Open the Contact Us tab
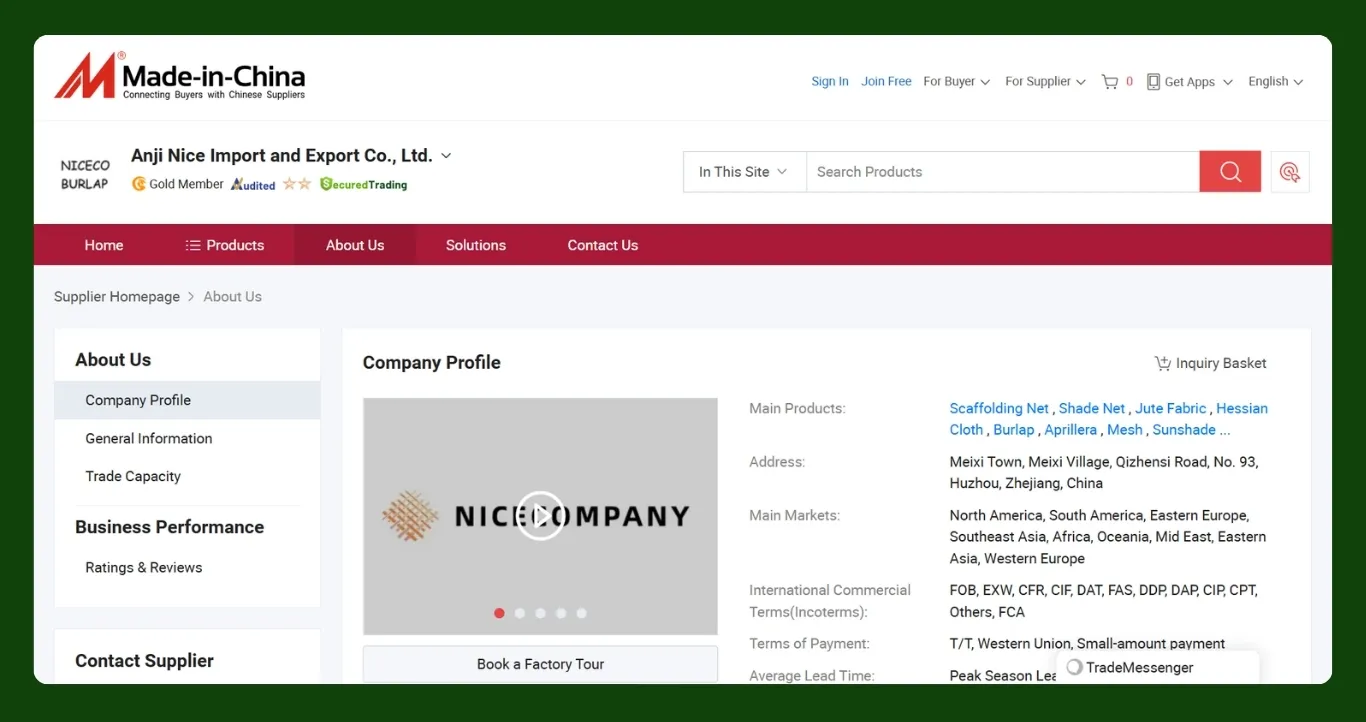This screenshot has height=722, width=1366. [603, 245]
